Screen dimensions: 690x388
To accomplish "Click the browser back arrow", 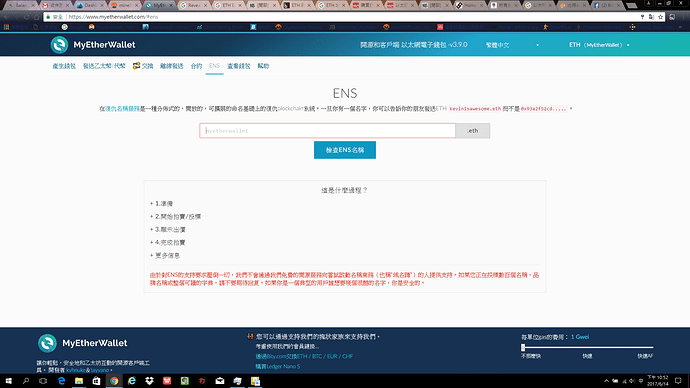I will 7,17.
